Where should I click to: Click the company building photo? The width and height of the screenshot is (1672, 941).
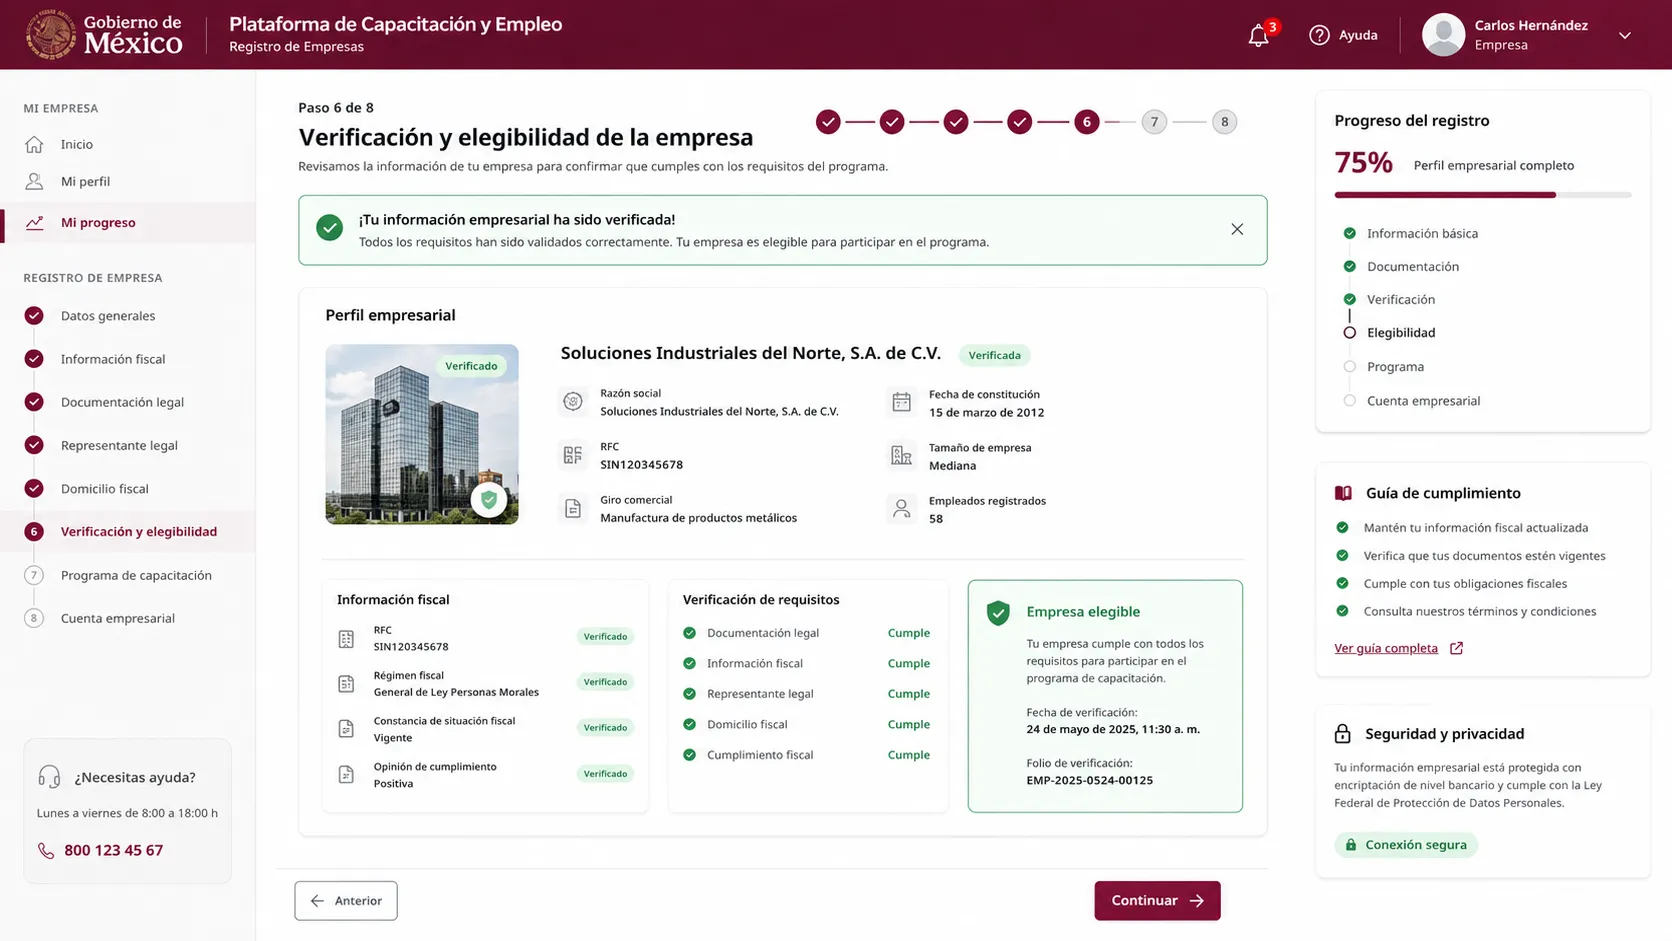coord(422,434)
